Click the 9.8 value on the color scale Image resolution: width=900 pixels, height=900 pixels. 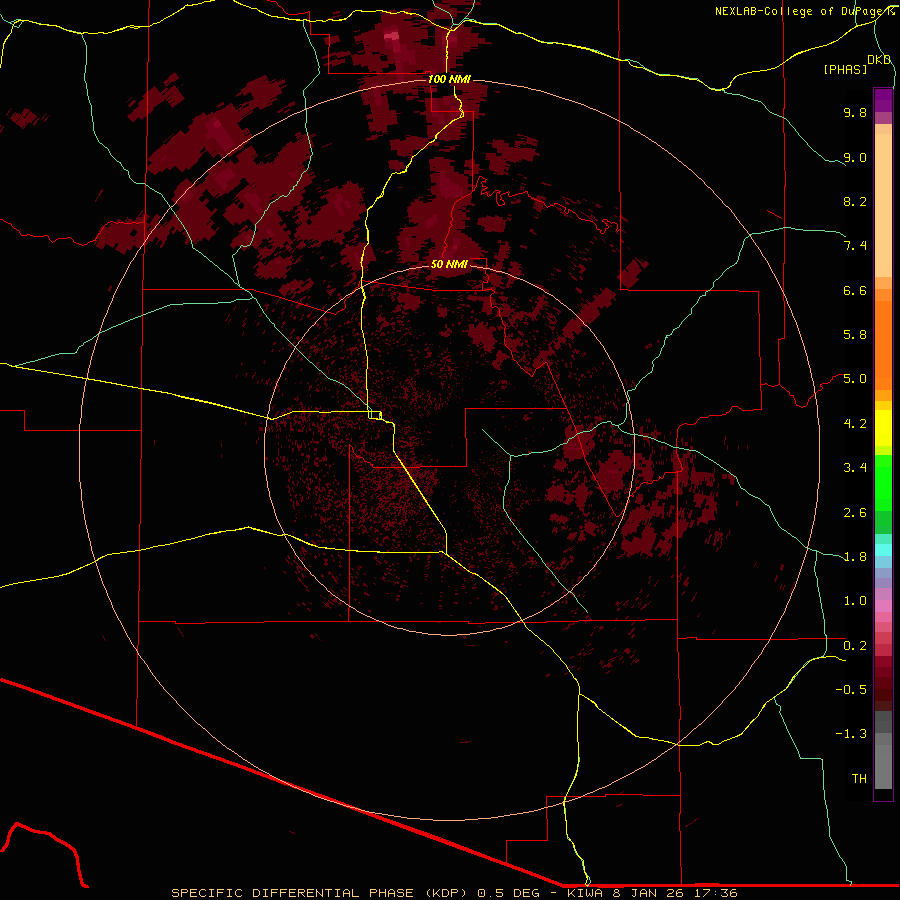pos(855,112)
